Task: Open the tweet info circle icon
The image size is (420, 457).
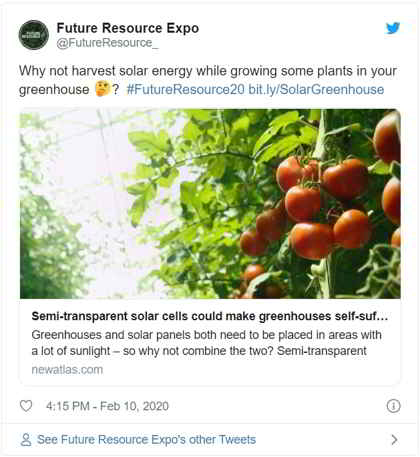Action: [393, 406]
